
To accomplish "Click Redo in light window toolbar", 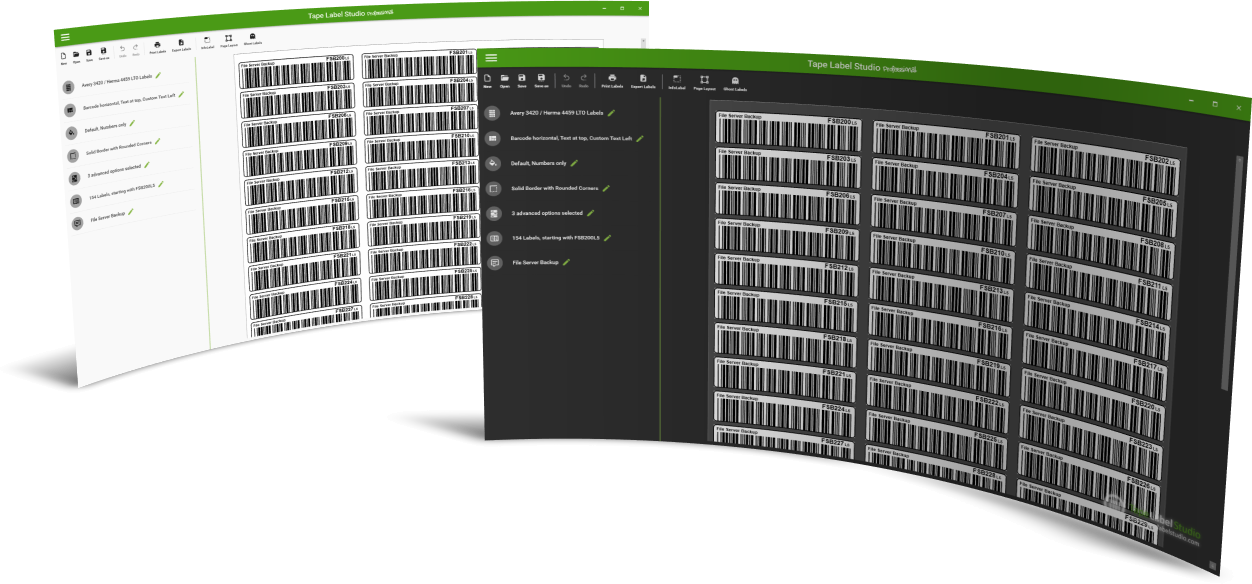I will [x=136, y=50].
